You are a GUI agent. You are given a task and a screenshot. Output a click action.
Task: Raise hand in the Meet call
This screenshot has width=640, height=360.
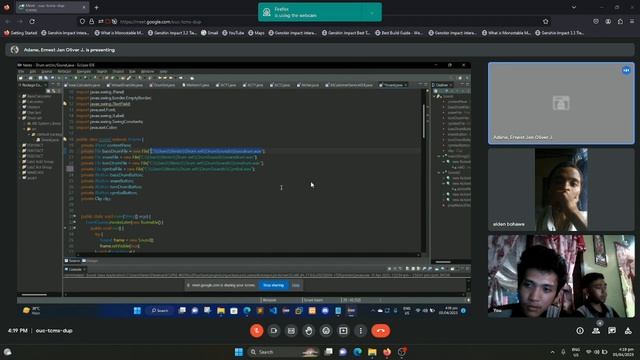[309, 331]
